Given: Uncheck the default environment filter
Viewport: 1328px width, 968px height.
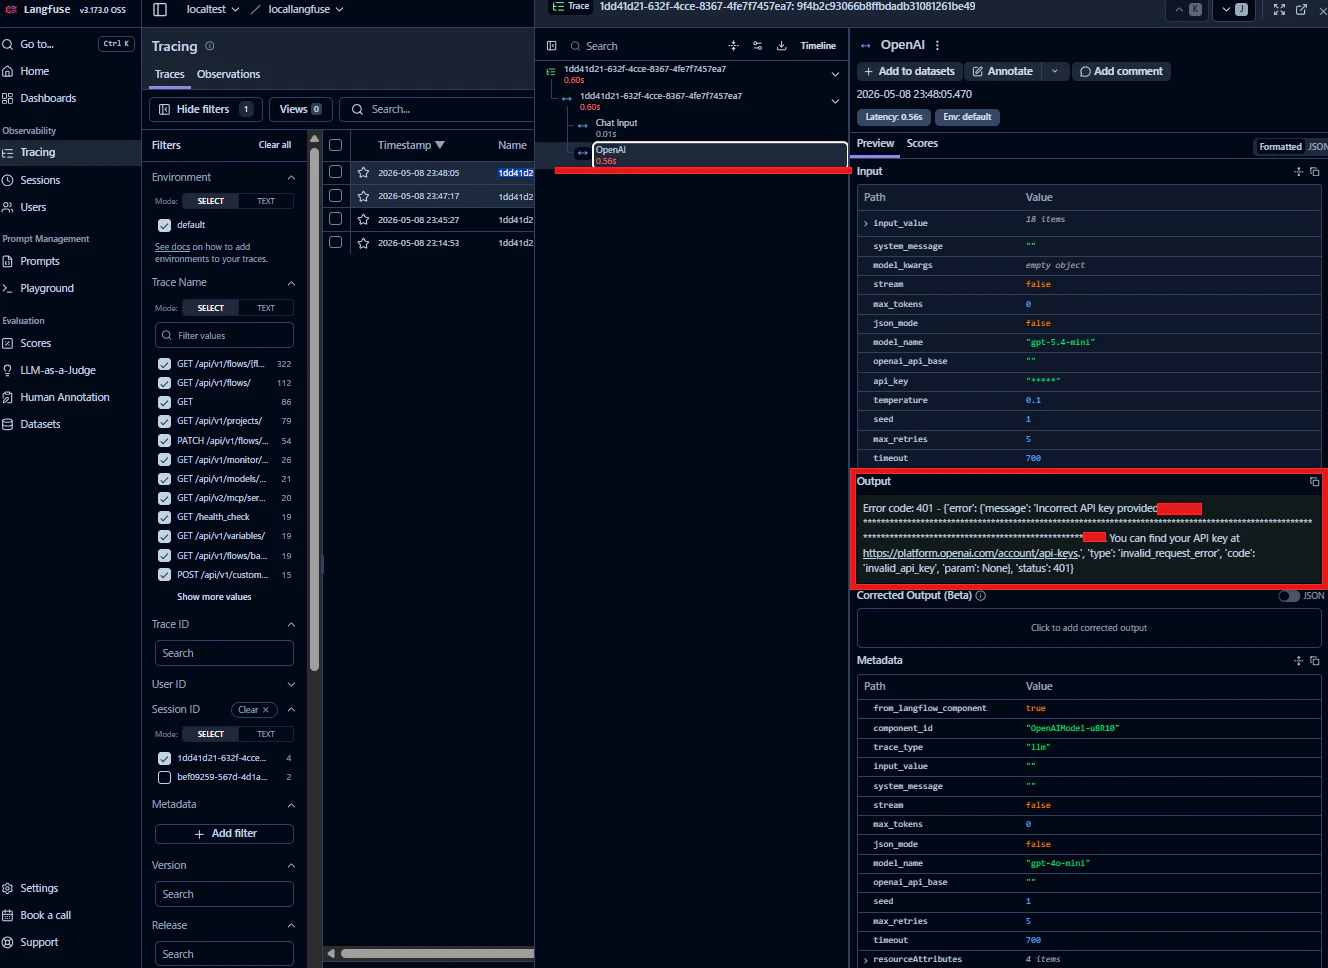Looking at the screenshot, I should (x=164, y=225).
